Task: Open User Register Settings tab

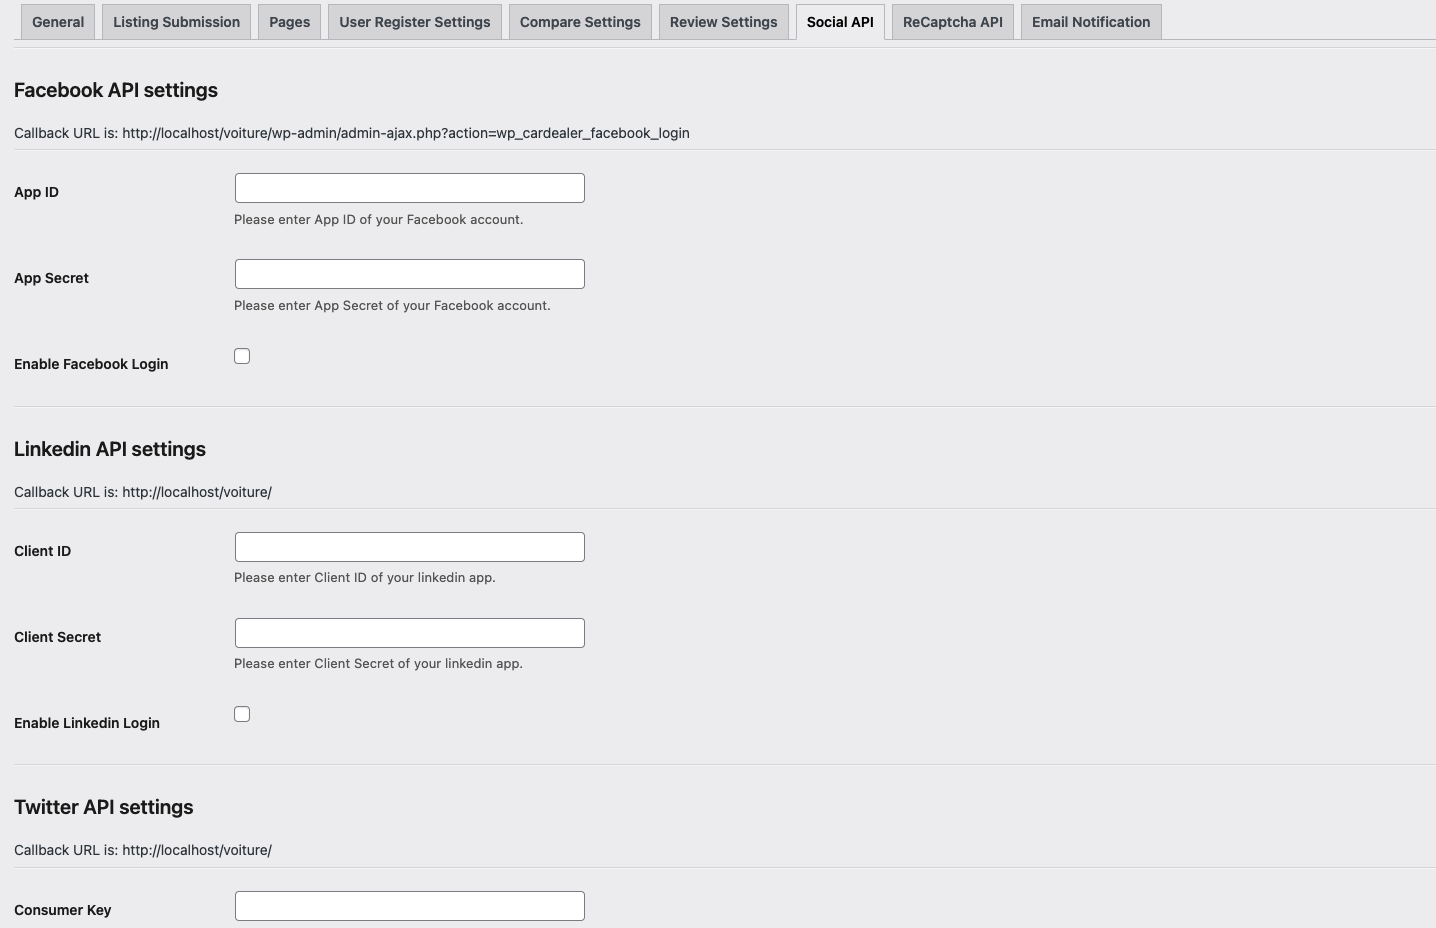Action: coord(414,22)
